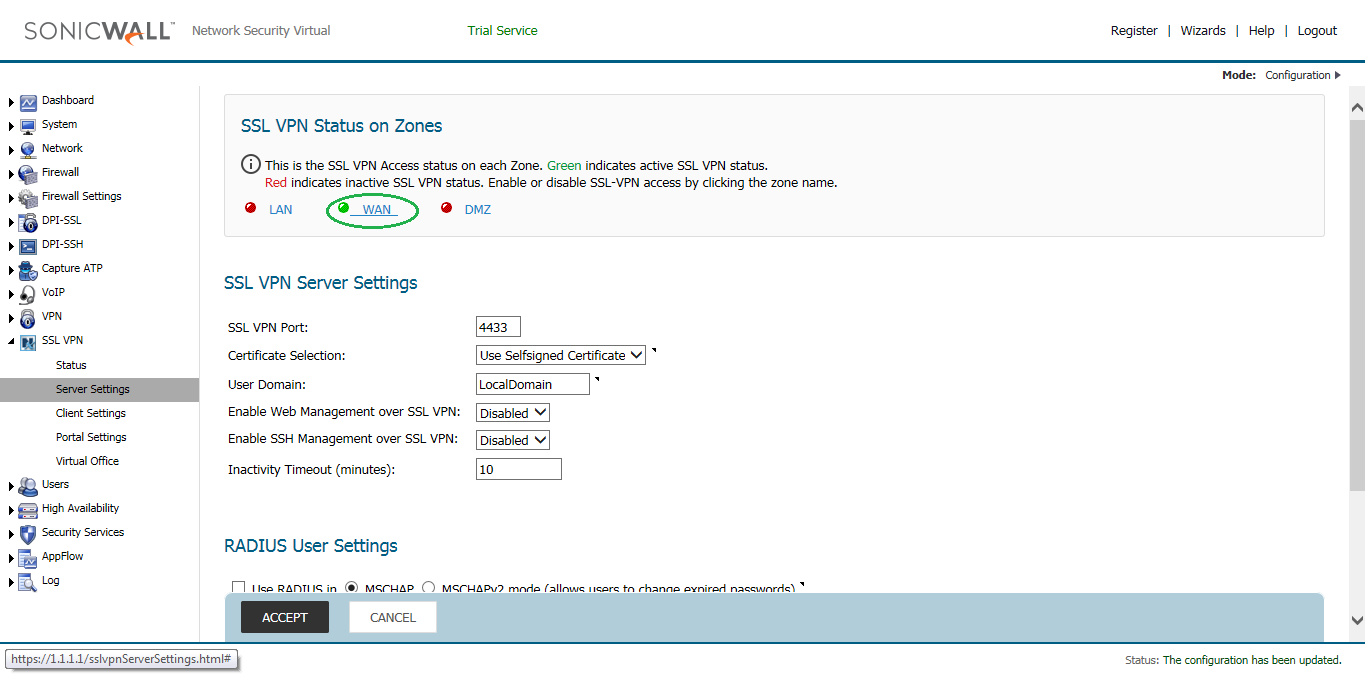The image size is (1365, 674).
Task: Switch to Client Settings under SSL VPN
Action: click(92, 412)
